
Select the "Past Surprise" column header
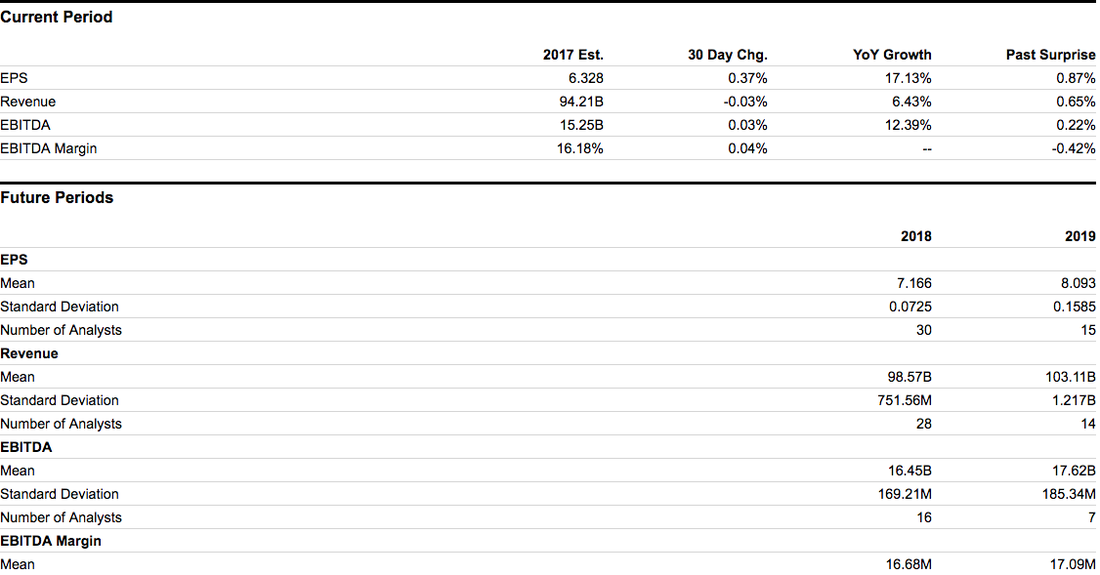[1050, 55]
